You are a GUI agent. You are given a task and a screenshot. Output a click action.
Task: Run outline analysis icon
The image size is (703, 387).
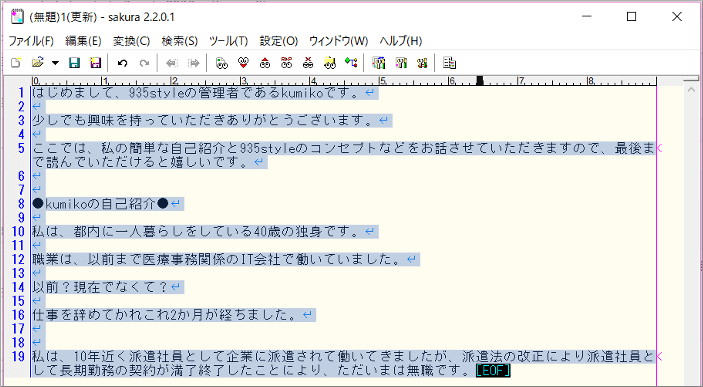point(351,63)
